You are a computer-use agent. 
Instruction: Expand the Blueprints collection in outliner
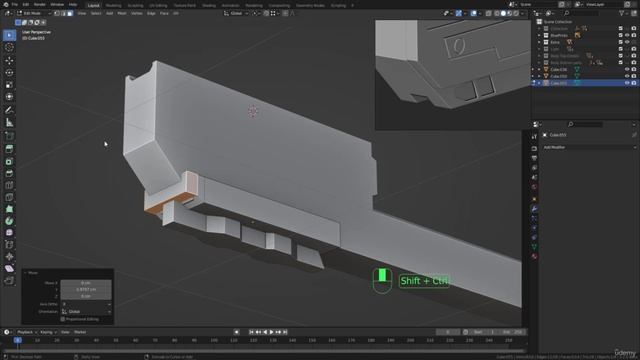tap(539, 36)
